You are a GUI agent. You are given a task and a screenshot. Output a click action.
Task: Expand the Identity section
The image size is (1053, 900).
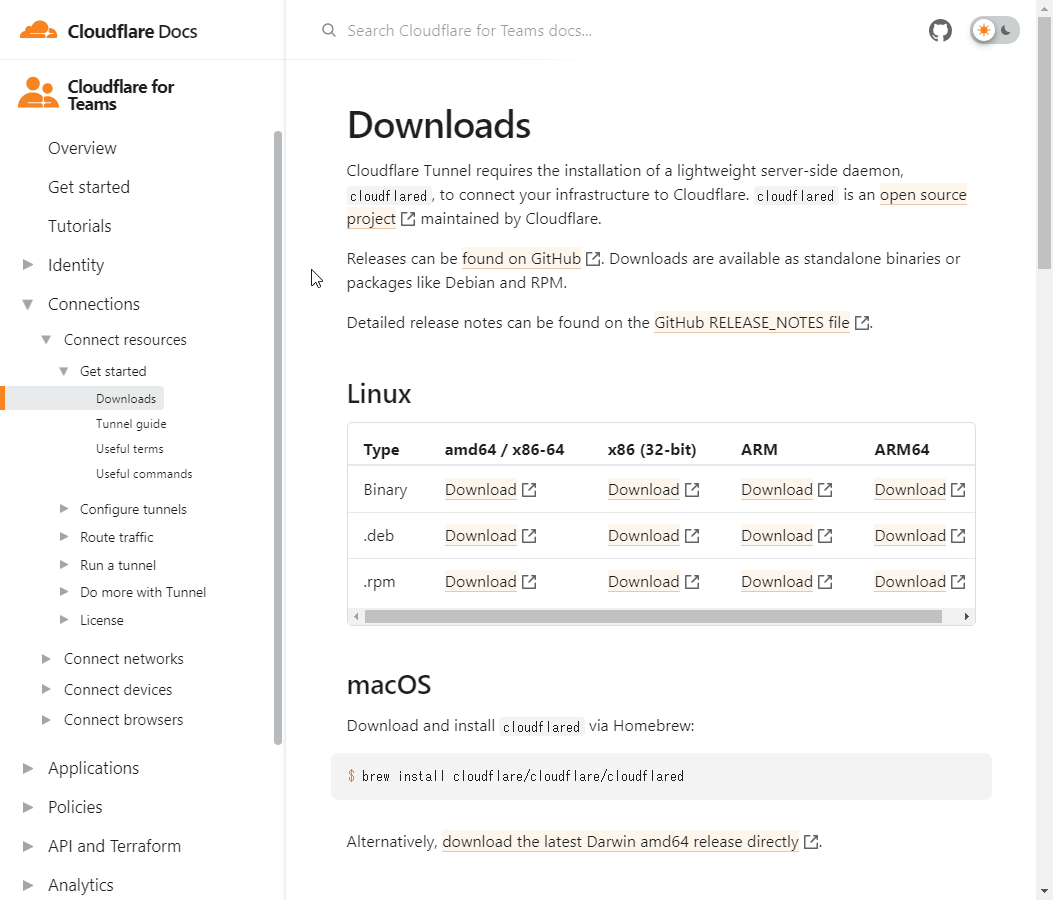(x=28, y=265)
